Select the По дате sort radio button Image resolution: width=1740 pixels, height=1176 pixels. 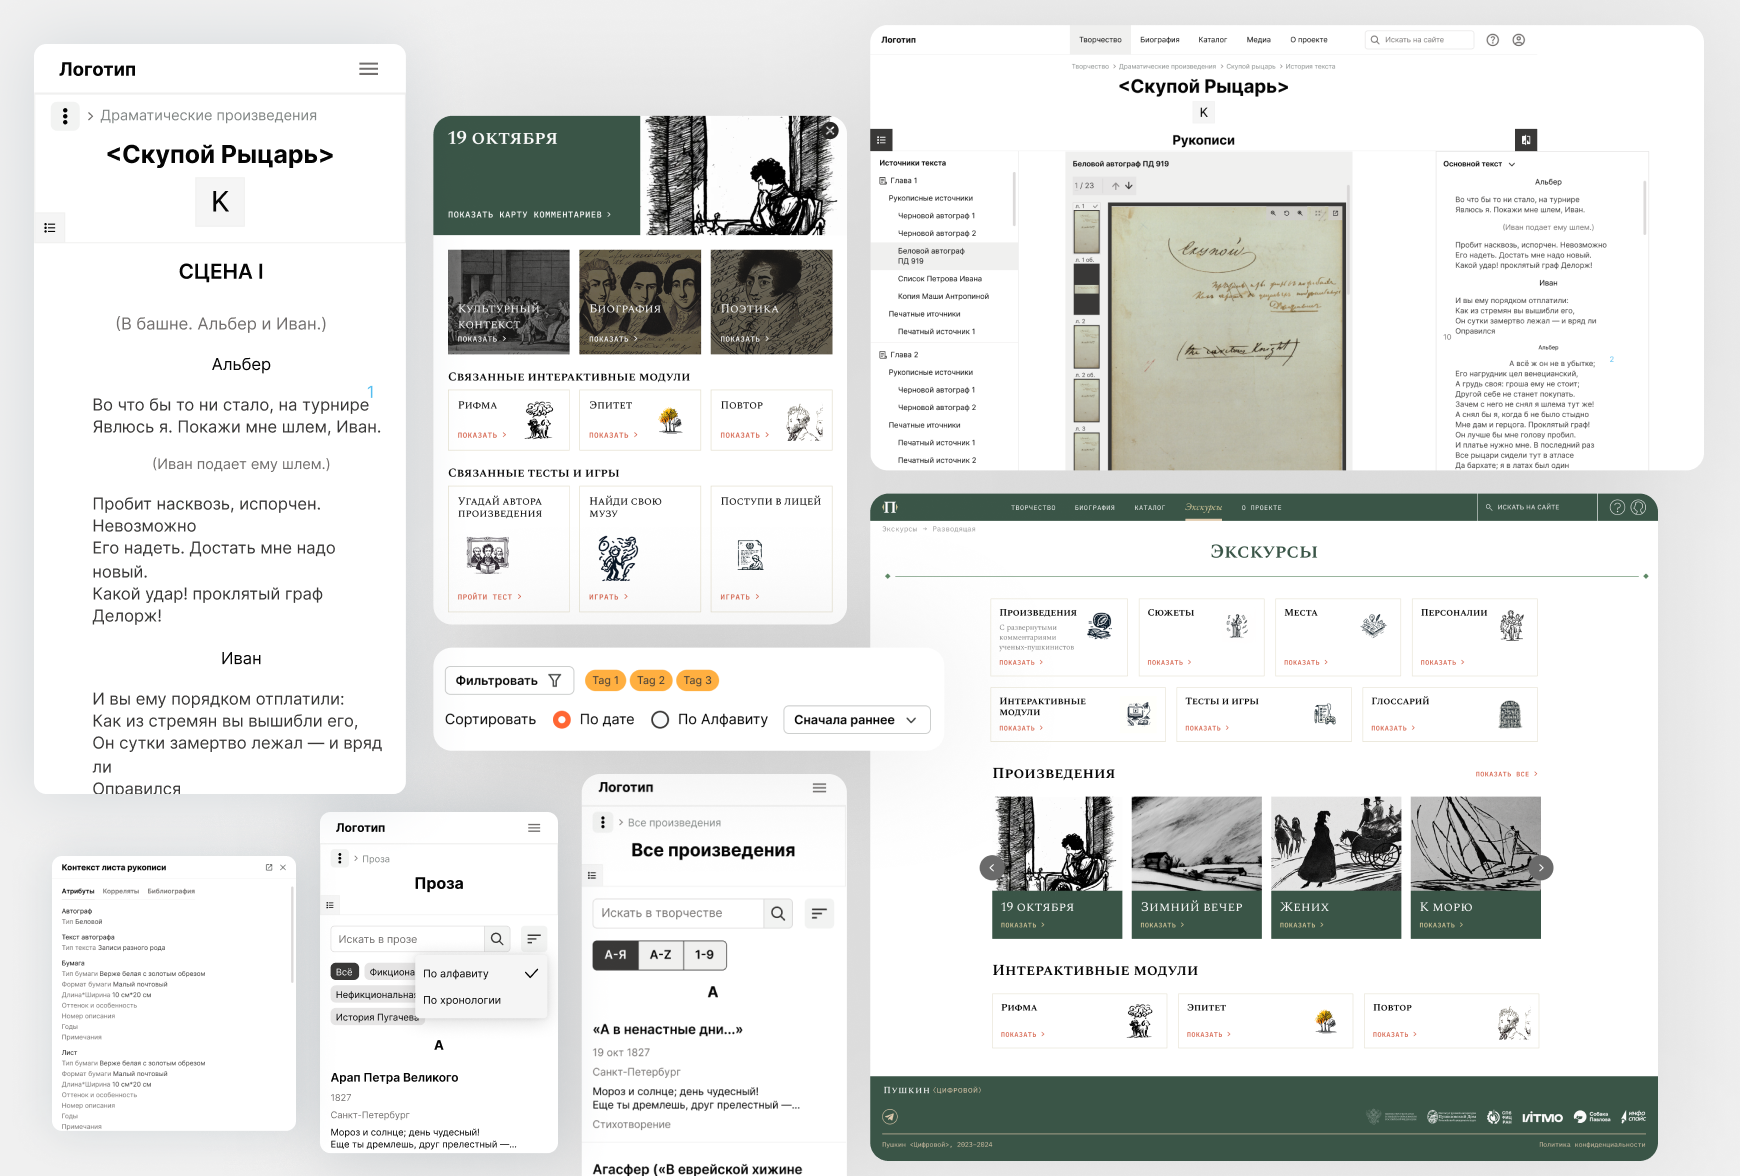(561, 719)
